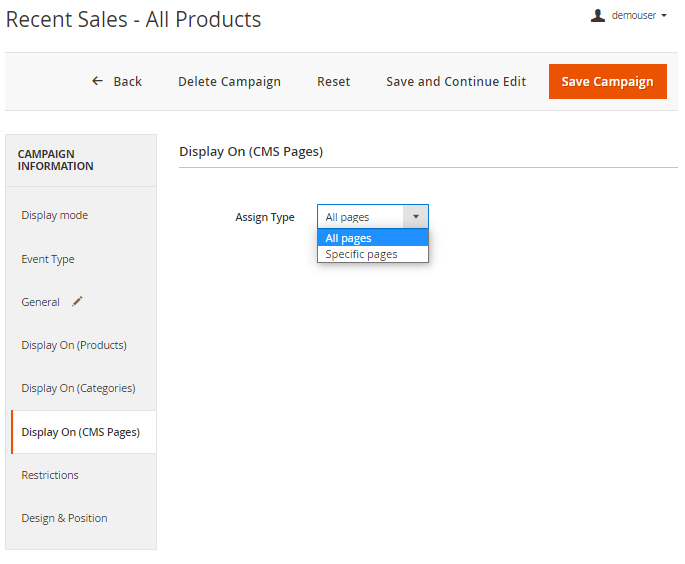Click the back arrow icon
Image resolution: width=685 pixels, height=564 pixels.
click(97, 81)
